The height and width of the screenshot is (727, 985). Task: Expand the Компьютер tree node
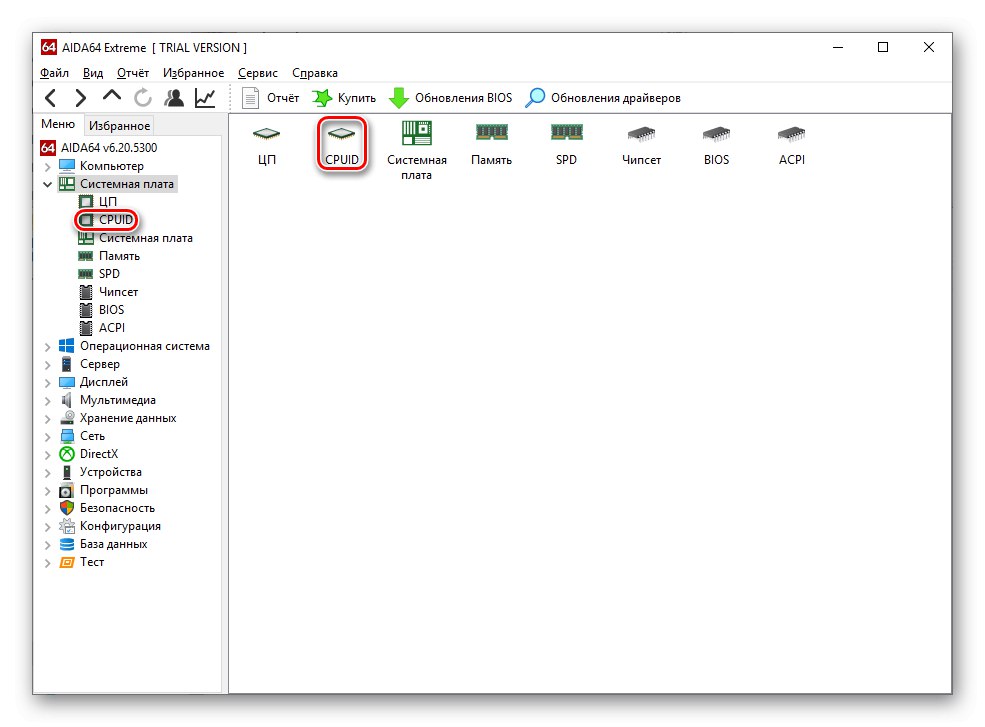pyautogui.click(x=48, y=167)
